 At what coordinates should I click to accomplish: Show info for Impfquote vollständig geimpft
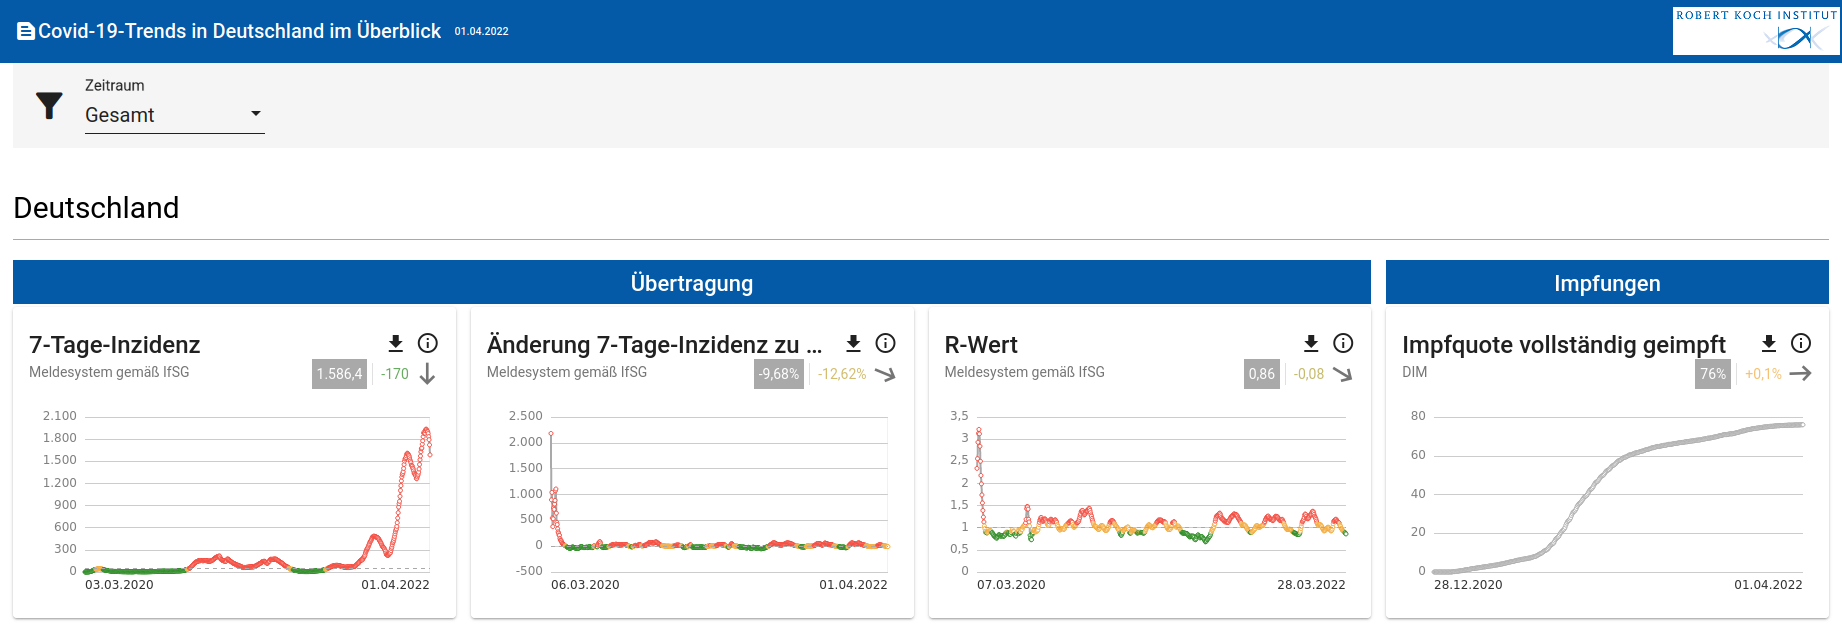tap(1801, 343)
